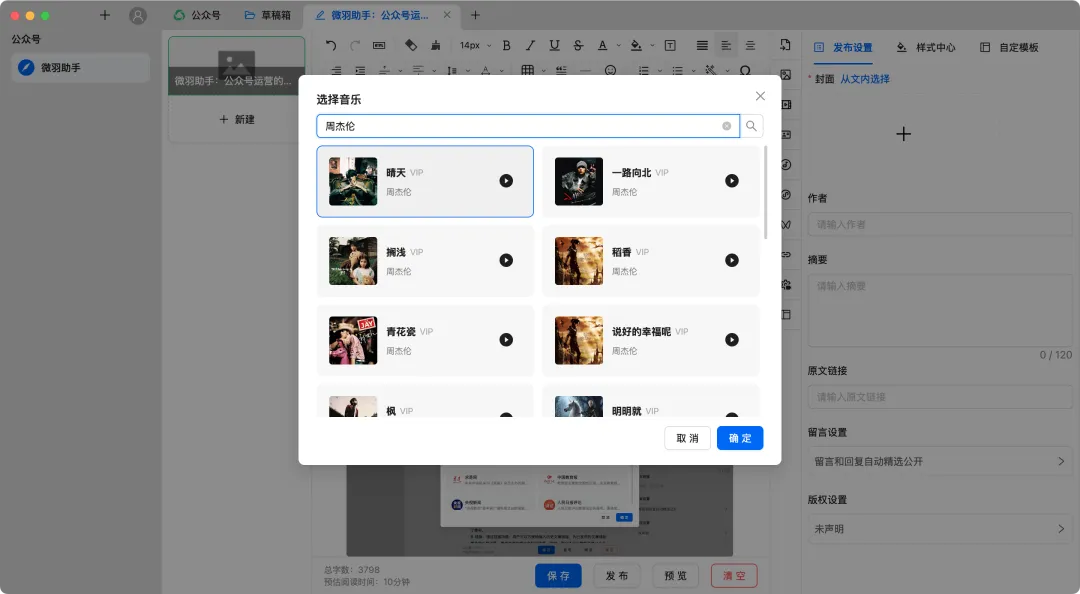Expand the font color dropdown arrow

click(x=619, y=46)
